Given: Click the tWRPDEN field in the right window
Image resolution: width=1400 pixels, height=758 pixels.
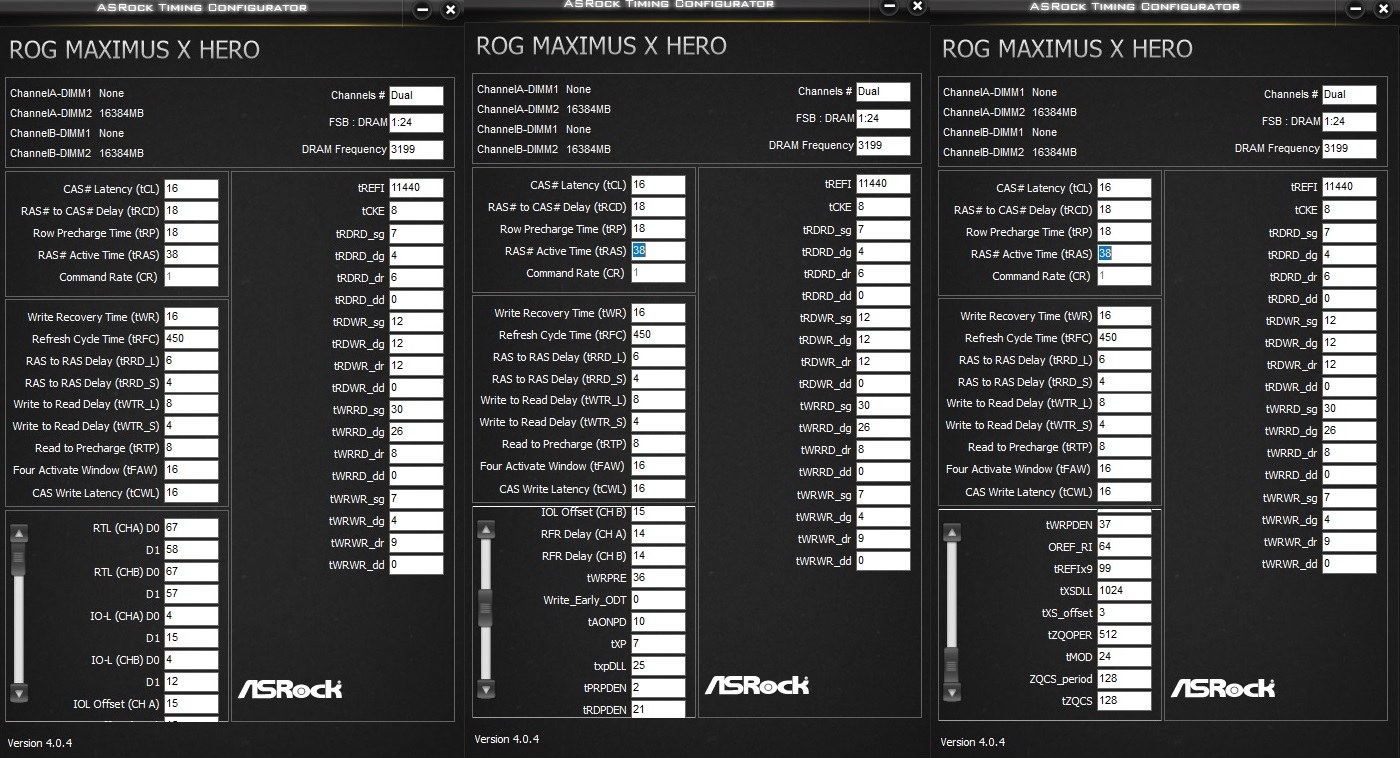Looking at the screenshot, I should (x=1124, y=525).
